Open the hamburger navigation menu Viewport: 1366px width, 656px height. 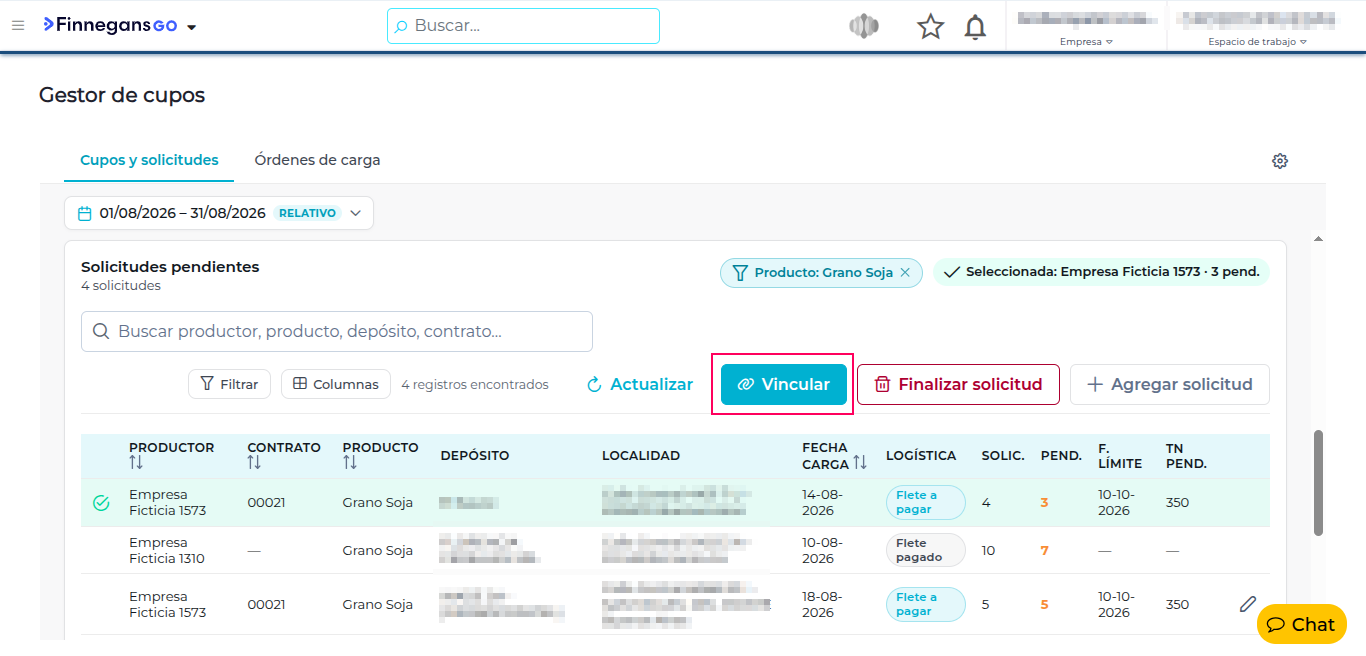click(x=18, y=25)
